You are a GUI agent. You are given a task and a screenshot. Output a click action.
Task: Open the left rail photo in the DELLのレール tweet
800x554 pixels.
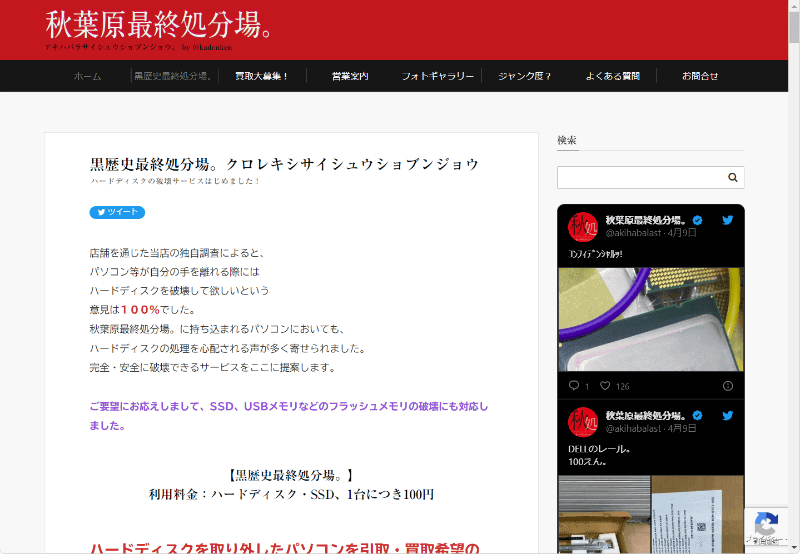[x=604, y=514]
